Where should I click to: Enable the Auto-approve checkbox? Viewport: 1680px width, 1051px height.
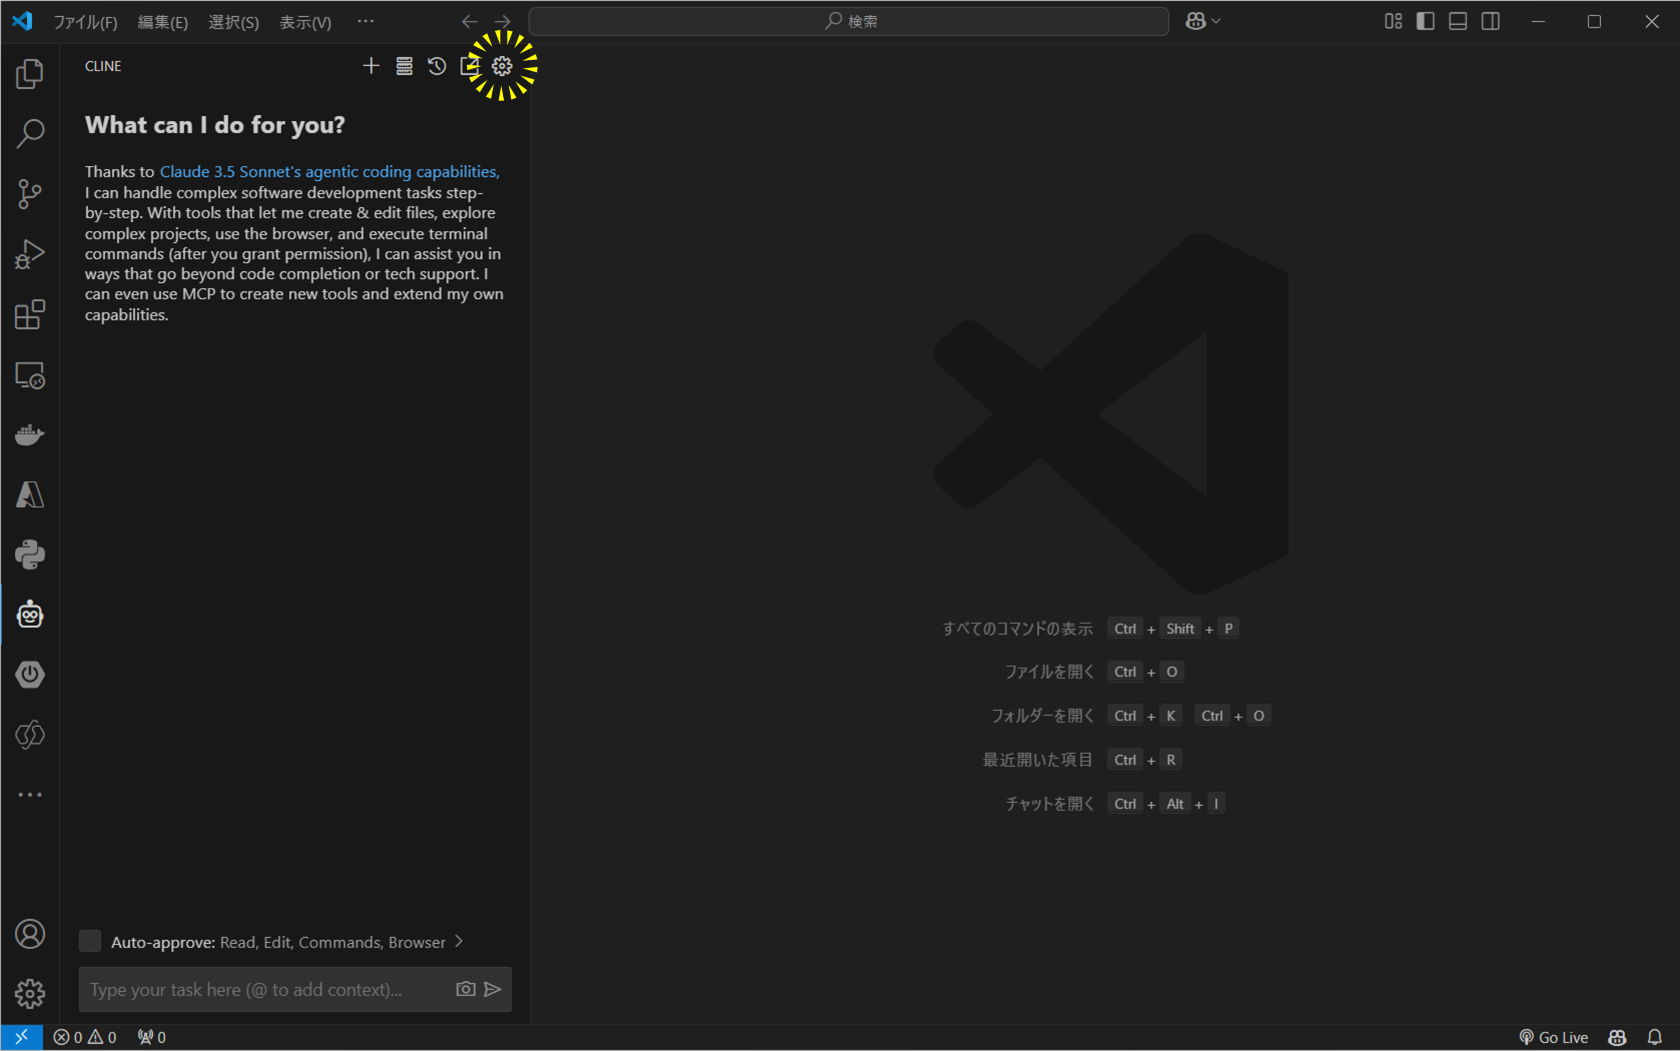[90, 941]
